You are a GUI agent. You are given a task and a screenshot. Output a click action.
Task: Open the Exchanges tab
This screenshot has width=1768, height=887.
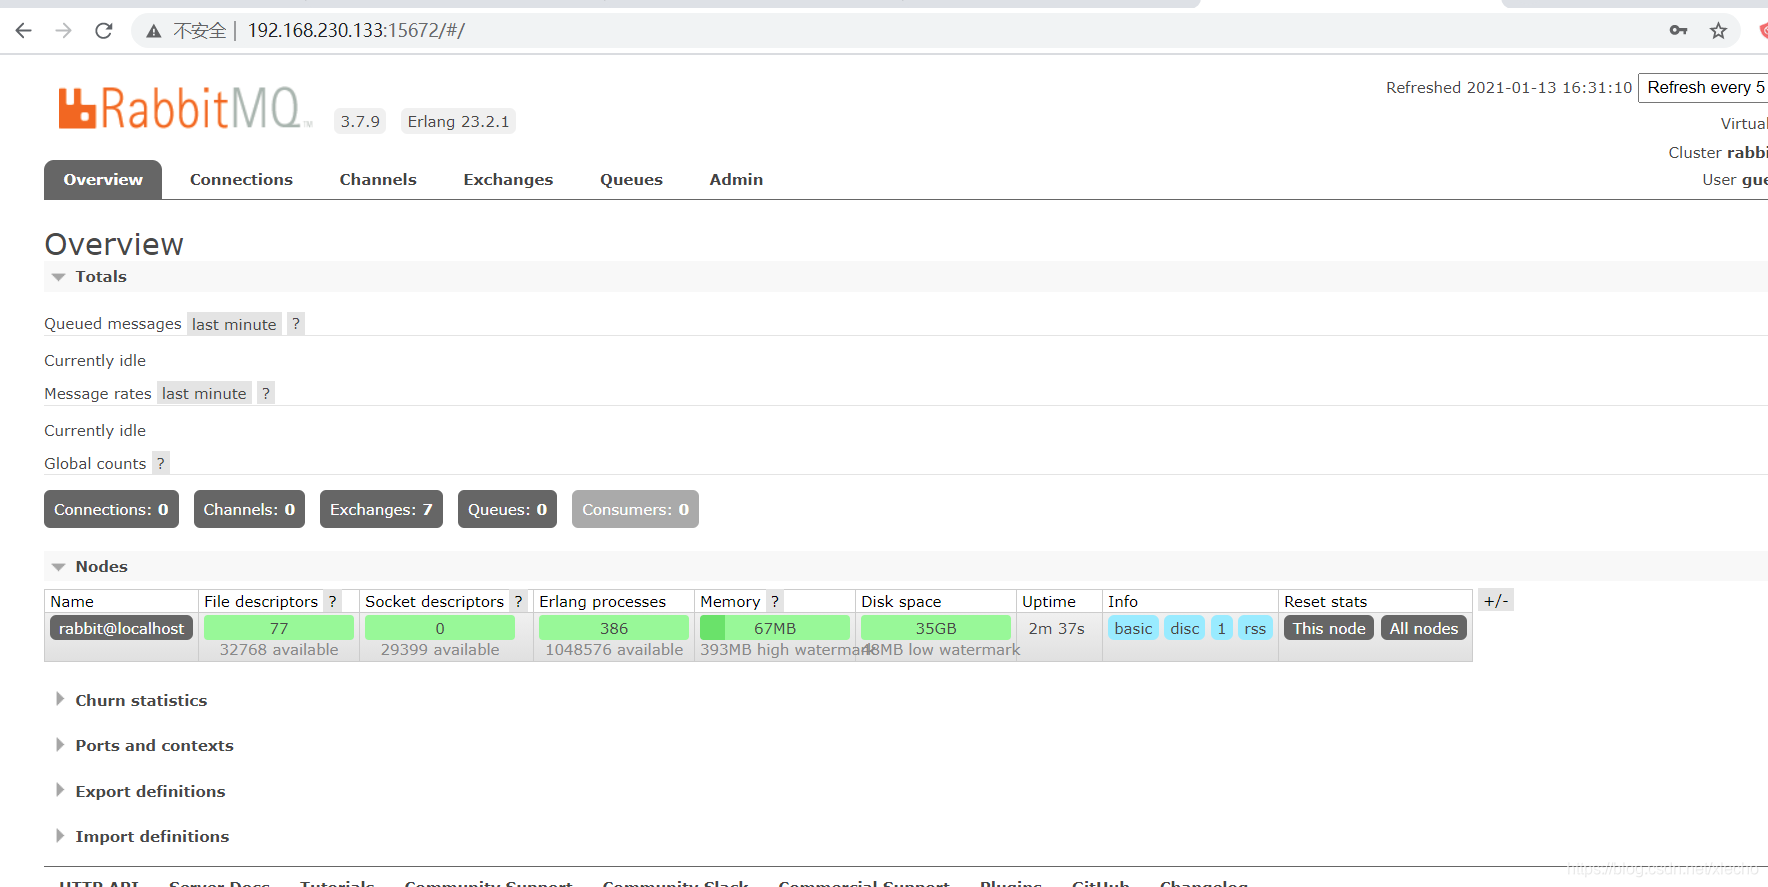click(508, 179)
